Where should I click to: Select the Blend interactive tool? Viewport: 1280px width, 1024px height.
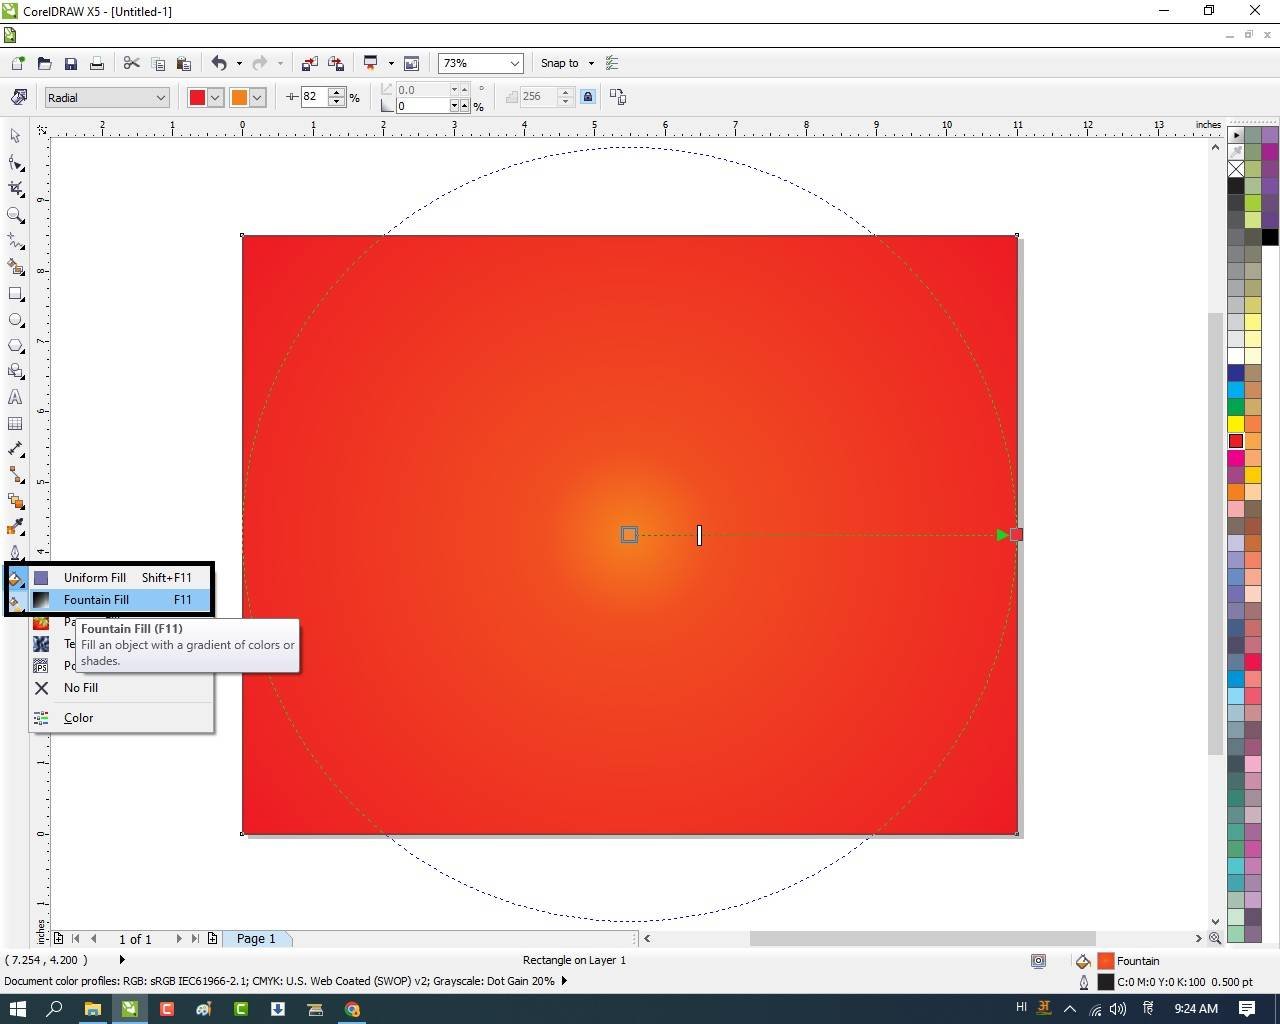(x=15, y=501)
